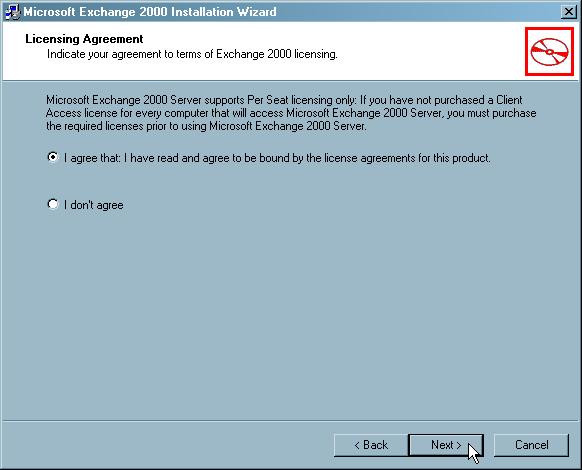Proceed with the Next button
Viewport: 582px width, 470px height.
tap(446, 445)
